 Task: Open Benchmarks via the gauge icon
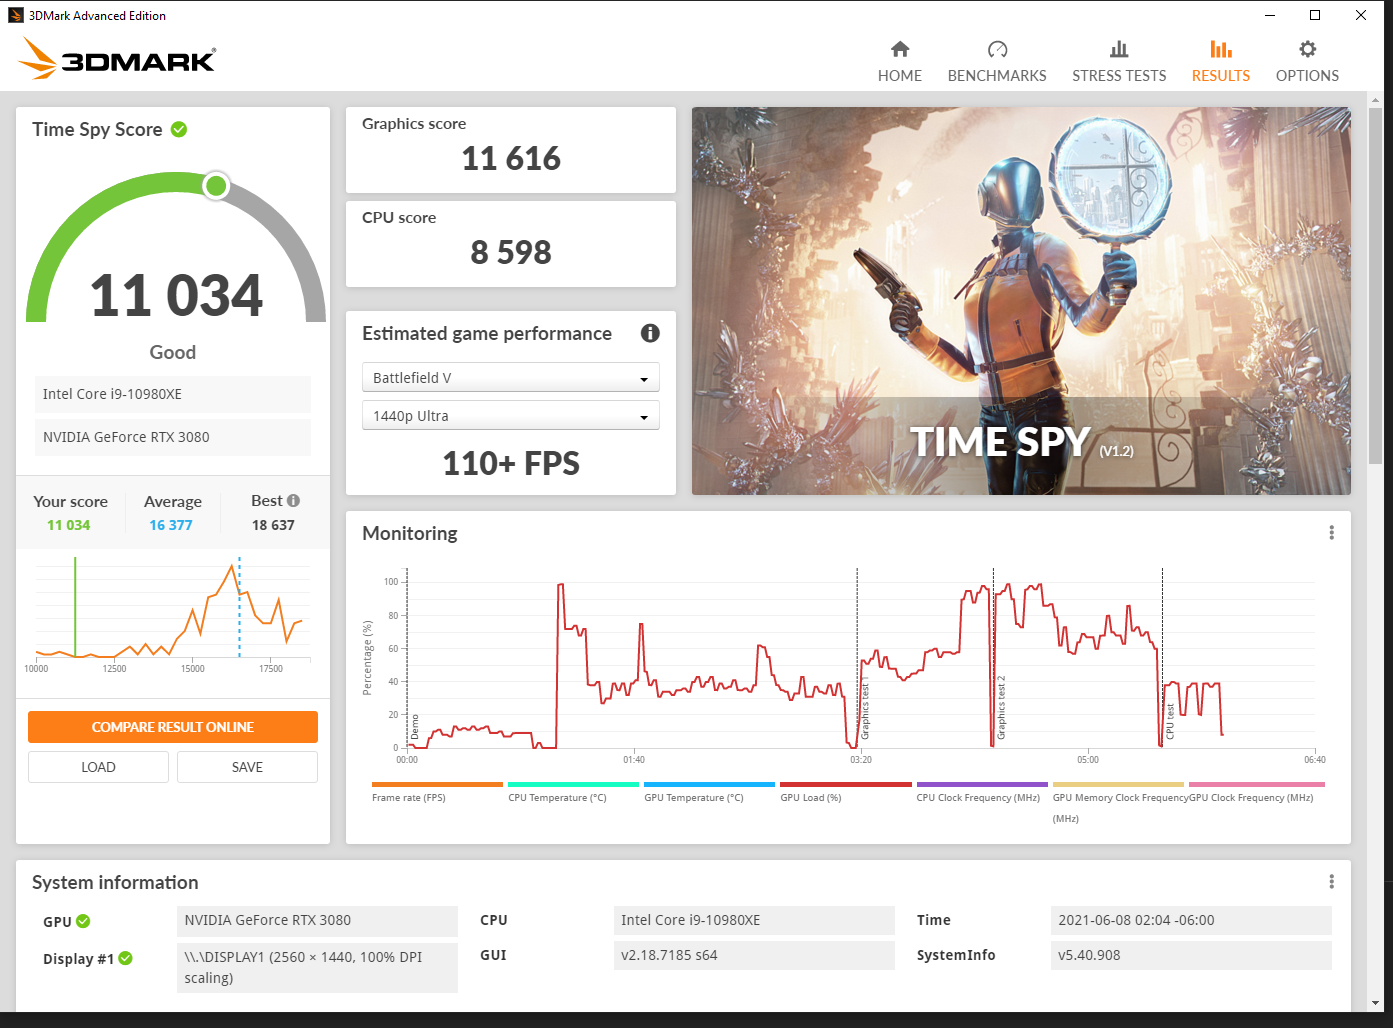click(x=997, y=49)
